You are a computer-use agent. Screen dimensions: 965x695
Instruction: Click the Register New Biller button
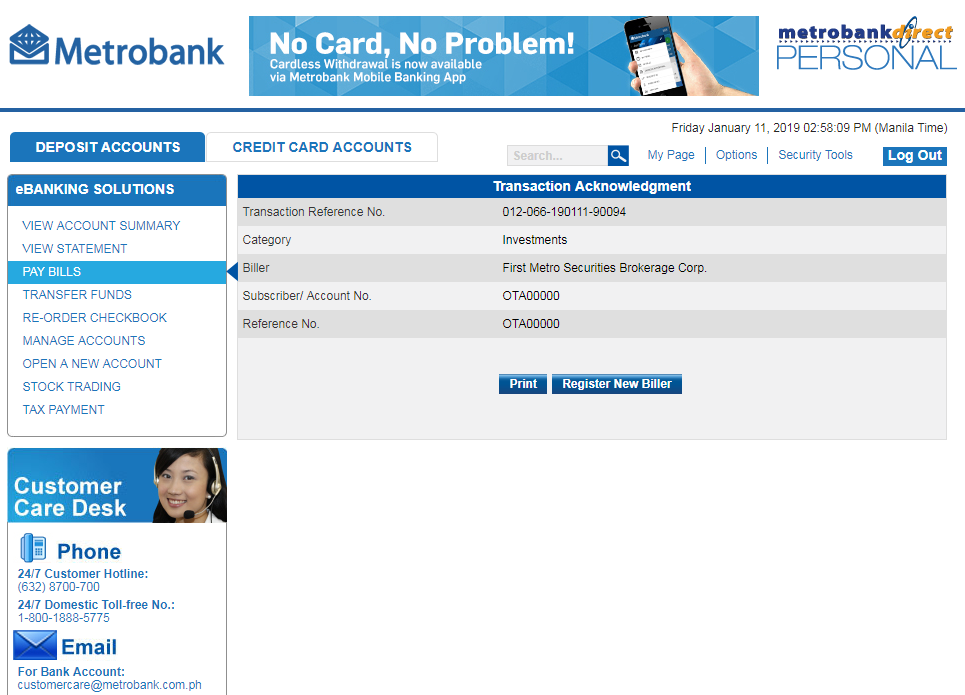click(x=617, y=384)
